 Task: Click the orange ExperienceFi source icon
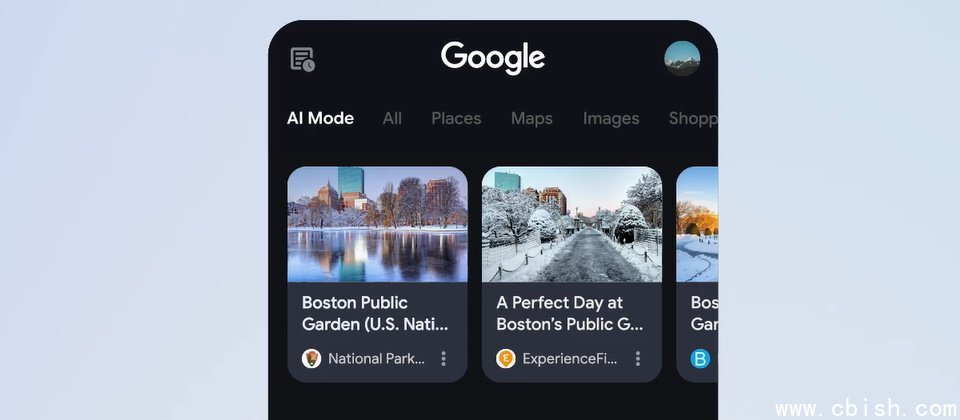tap(506, 358)
